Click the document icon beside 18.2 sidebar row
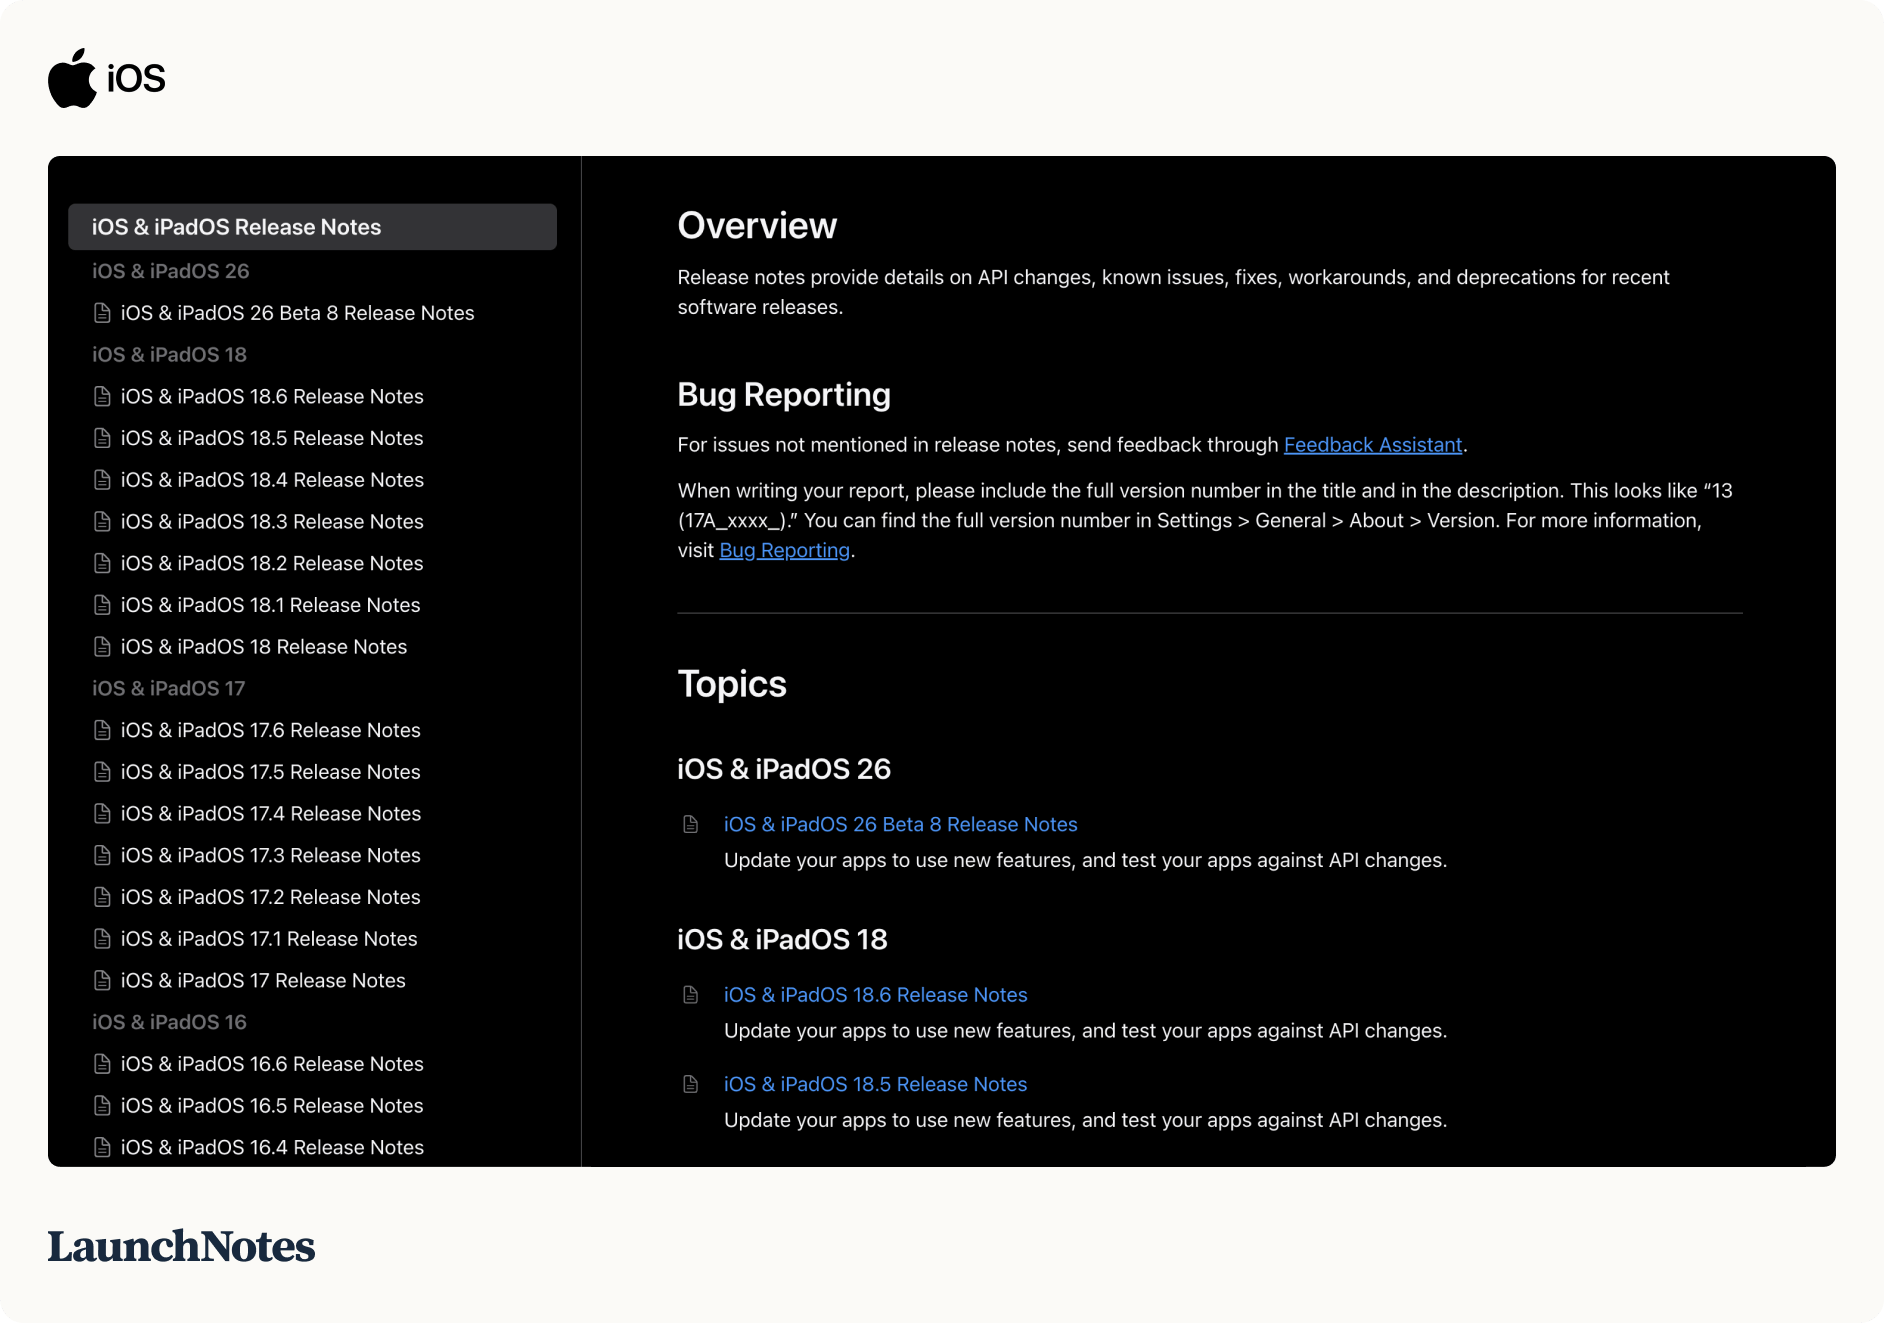Image resolution: width=1884 pixels, height=1323 pixels. (x=102, y=564)
